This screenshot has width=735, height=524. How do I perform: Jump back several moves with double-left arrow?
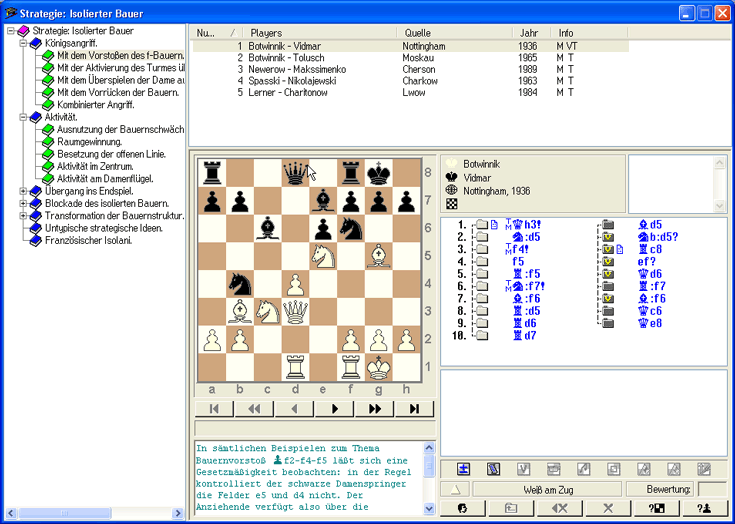[254, 409]
